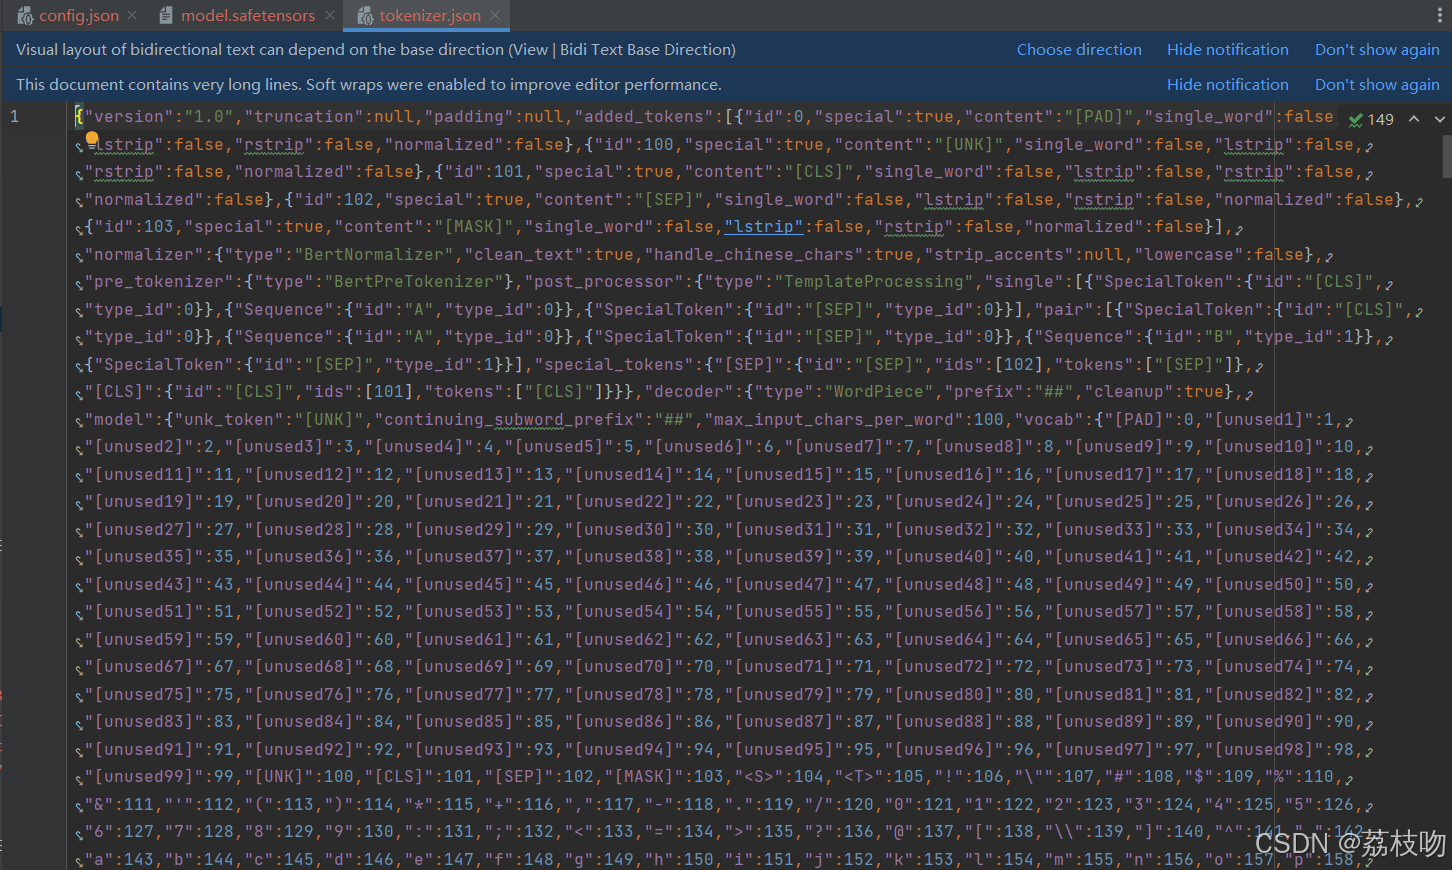Switch to the model.safetensors tab
This screenshot has width=1452, height=870.
[x=248, y=15]
